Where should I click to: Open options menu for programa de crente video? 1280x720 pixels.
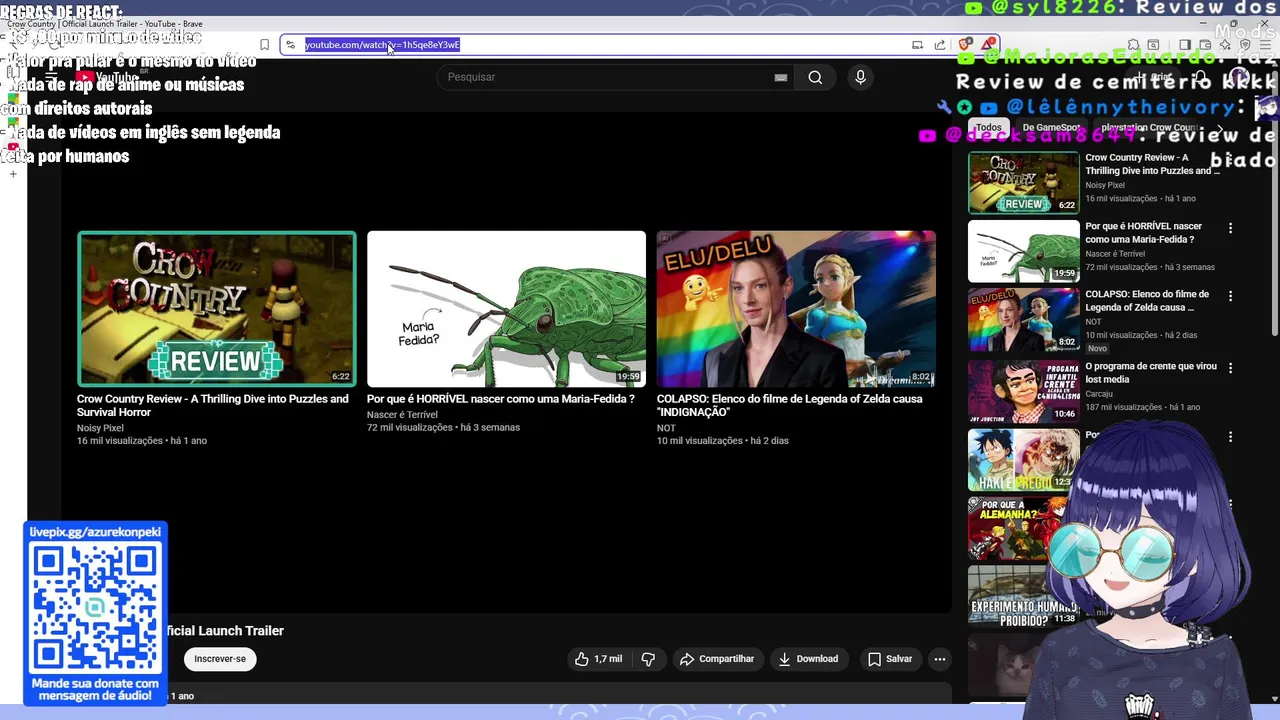[1230, 368]
